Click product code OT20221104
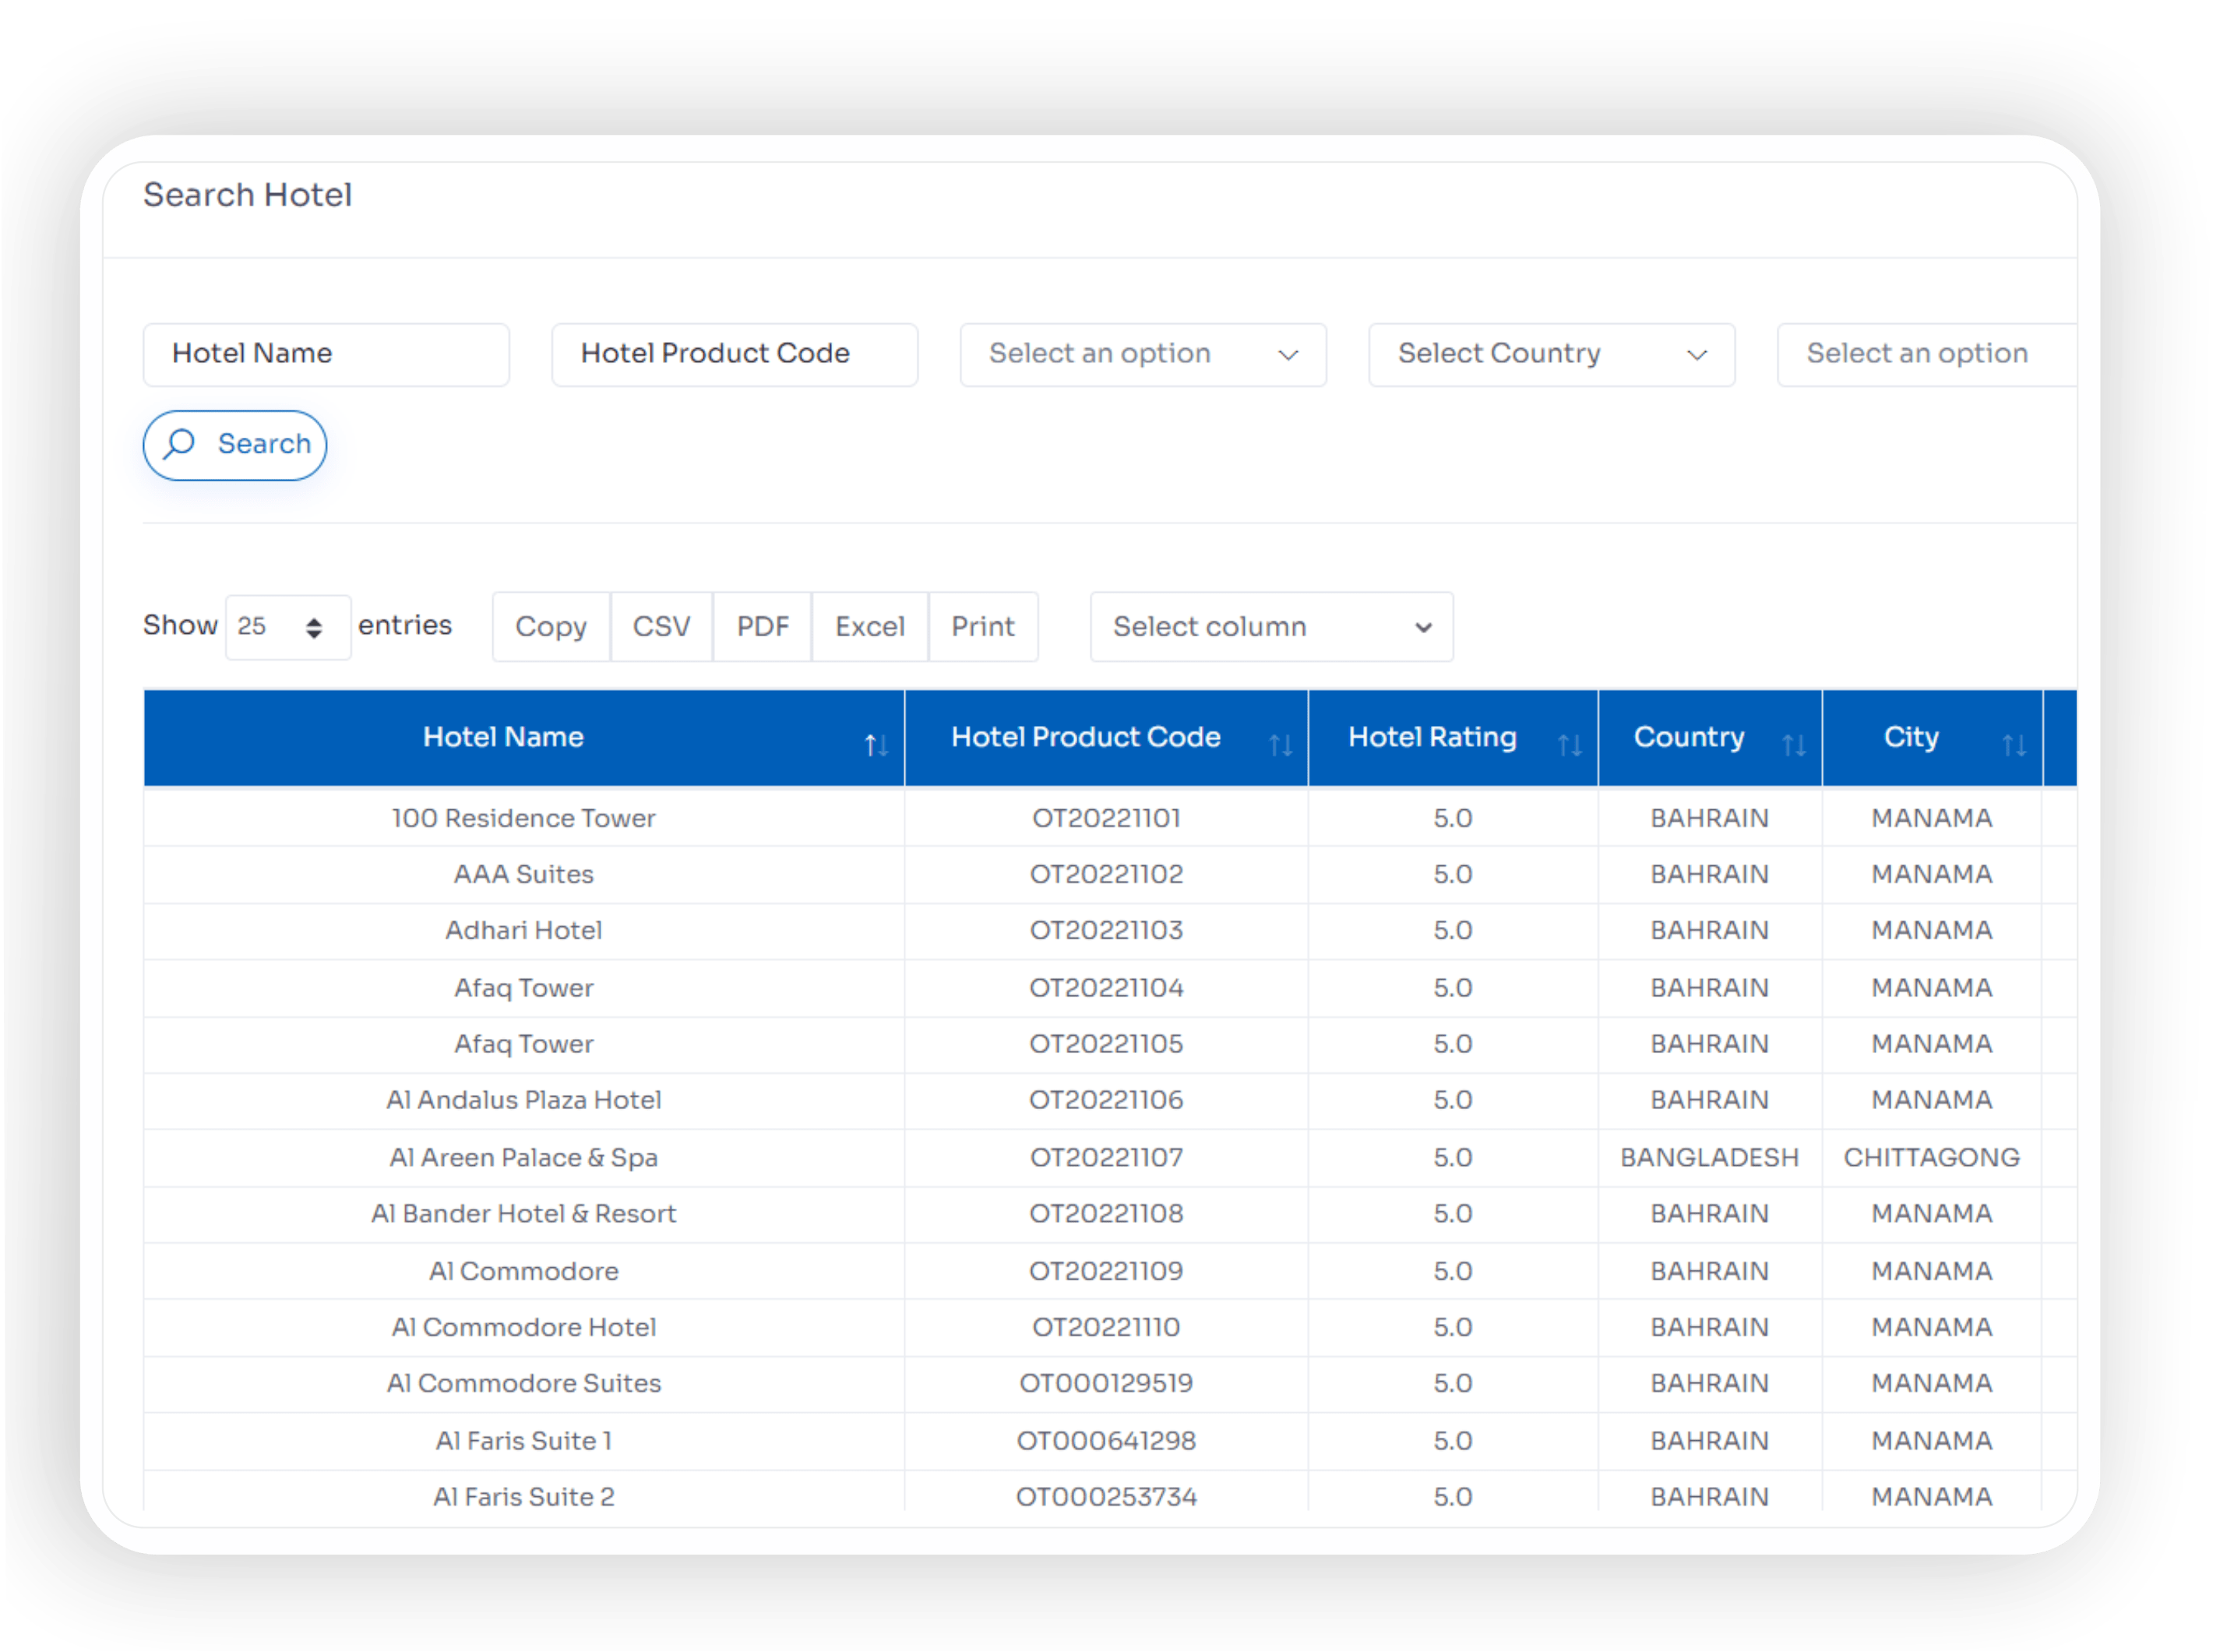Screen dimensions: 2234x1652 [1108, 989]
